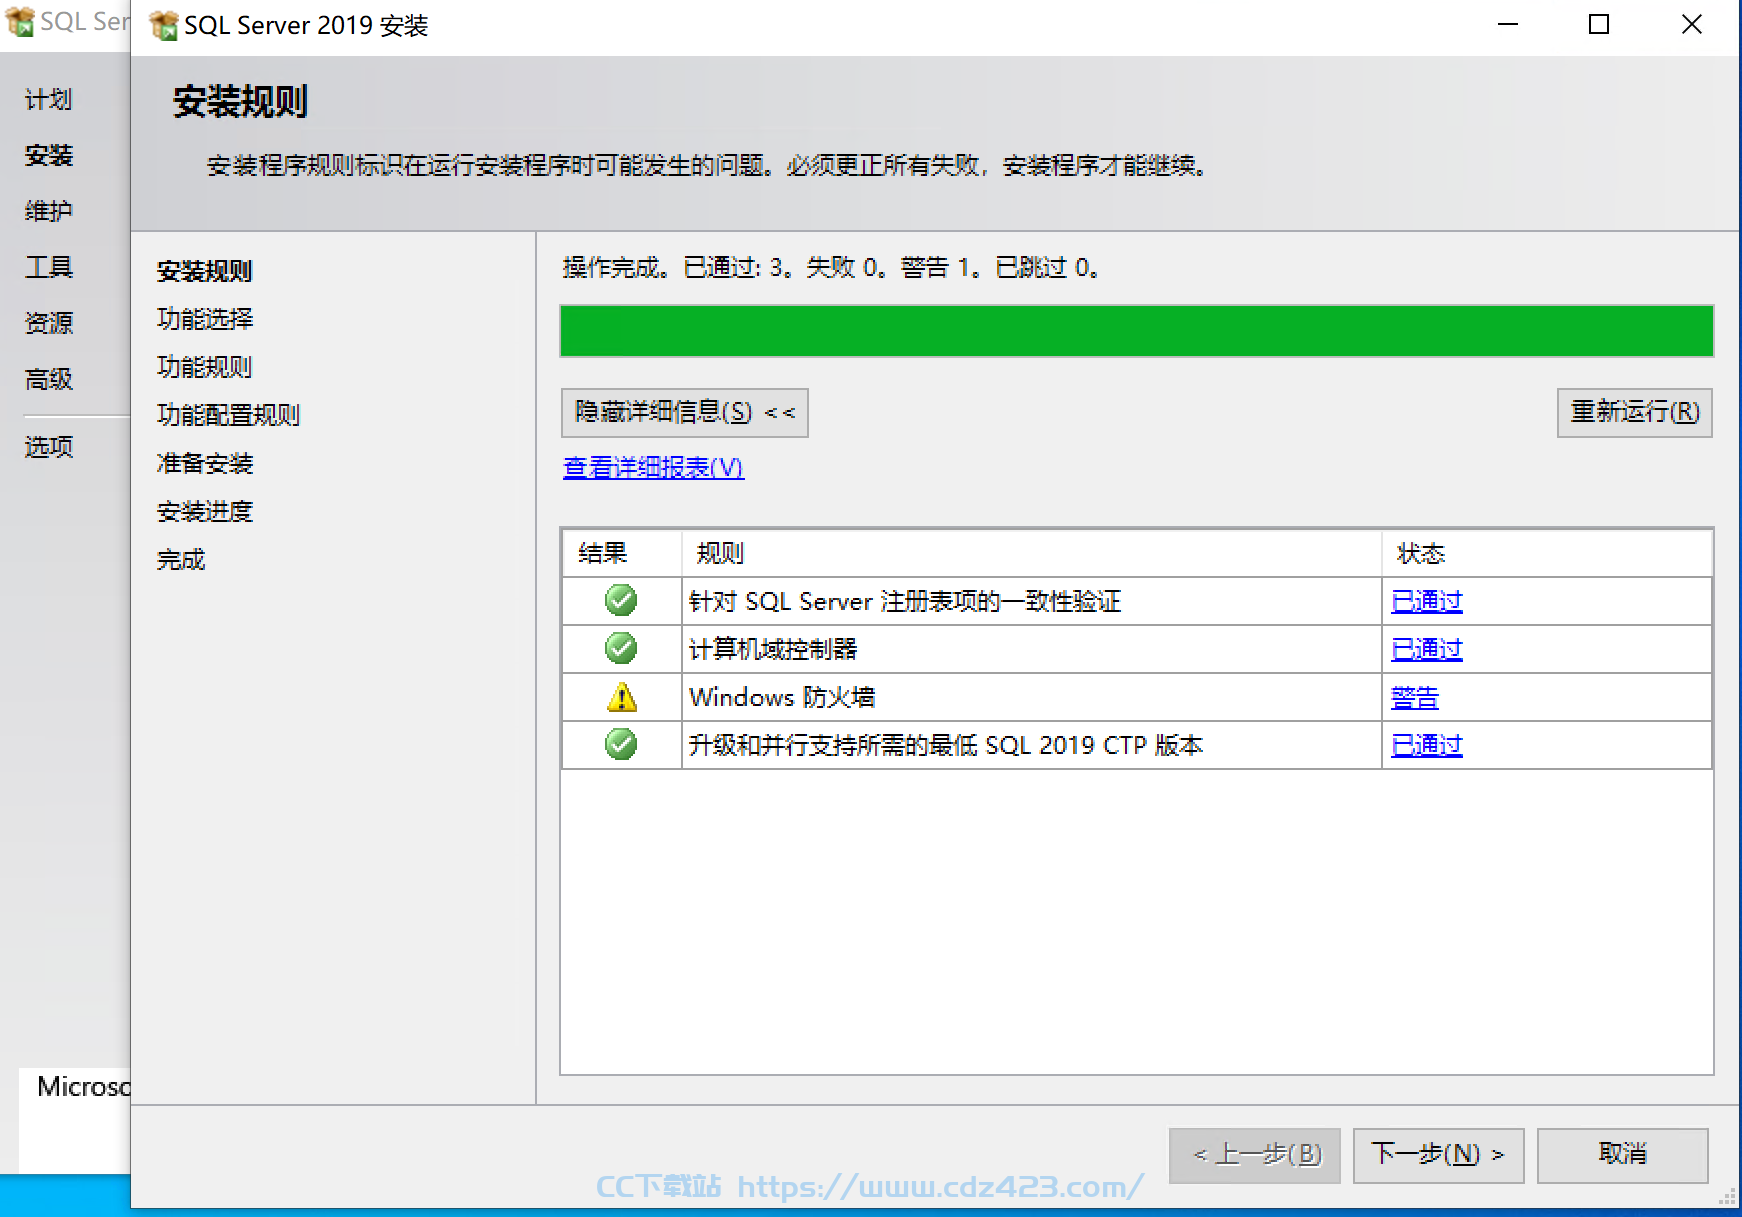This screenshot has height=1217, width=1742.
Task: Open 已通过 status for registry consistency rule
Action: pos(1427,601)
